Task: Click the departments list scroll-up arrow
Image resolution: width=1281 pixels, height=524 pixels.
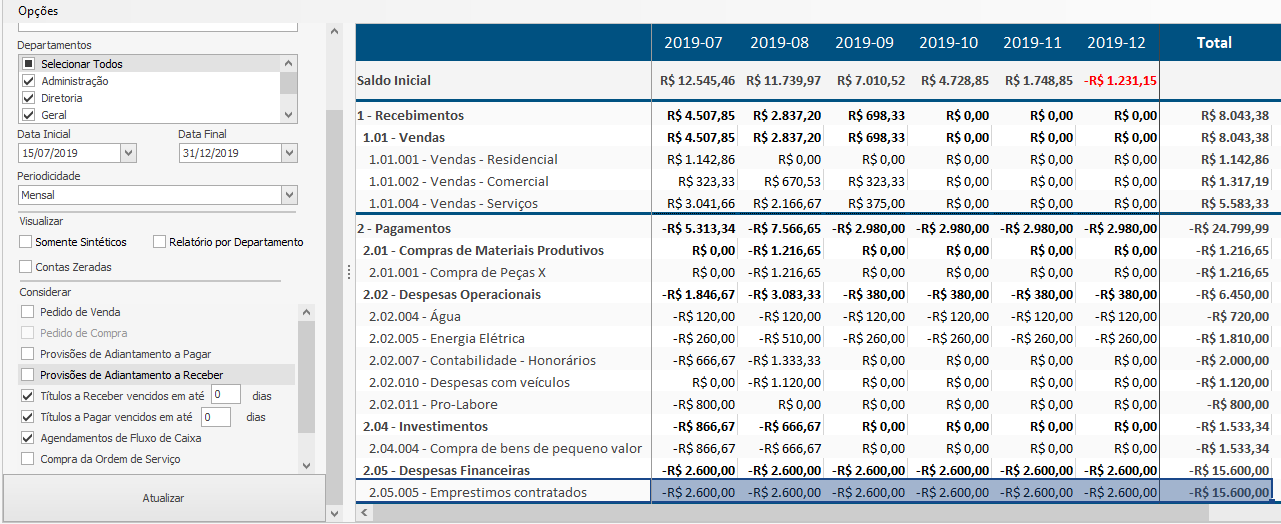Action: coord(288,63)
